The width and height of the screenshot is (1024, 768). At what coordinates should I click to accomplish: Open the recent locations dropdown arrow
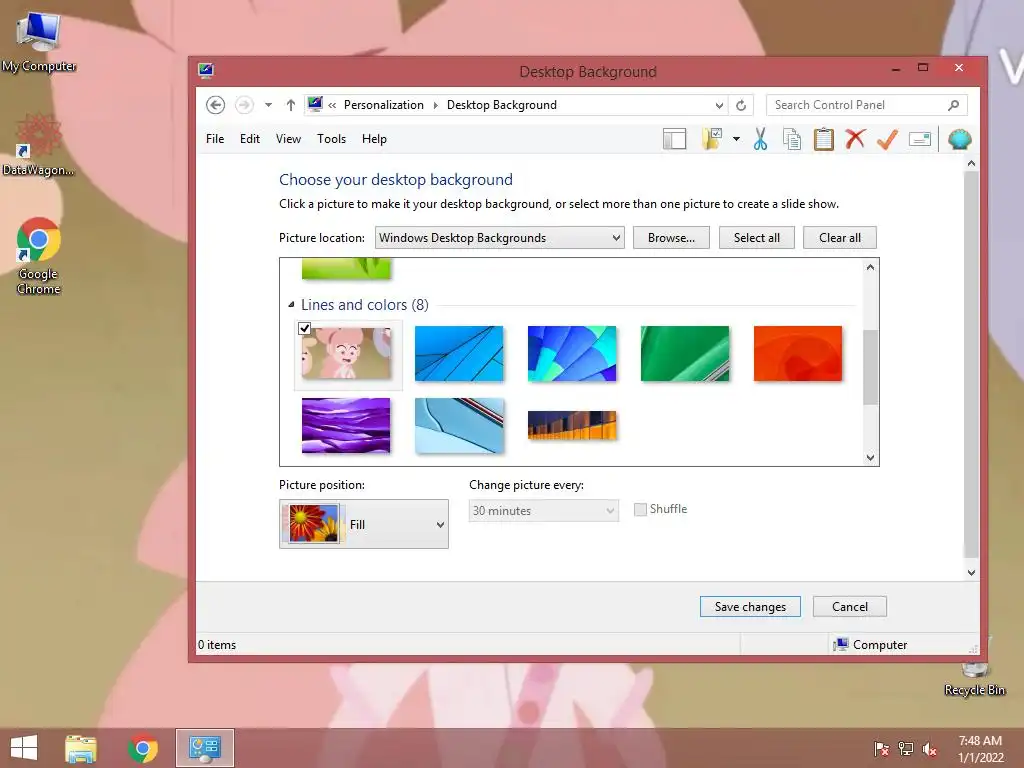click(x=268, y=105)
